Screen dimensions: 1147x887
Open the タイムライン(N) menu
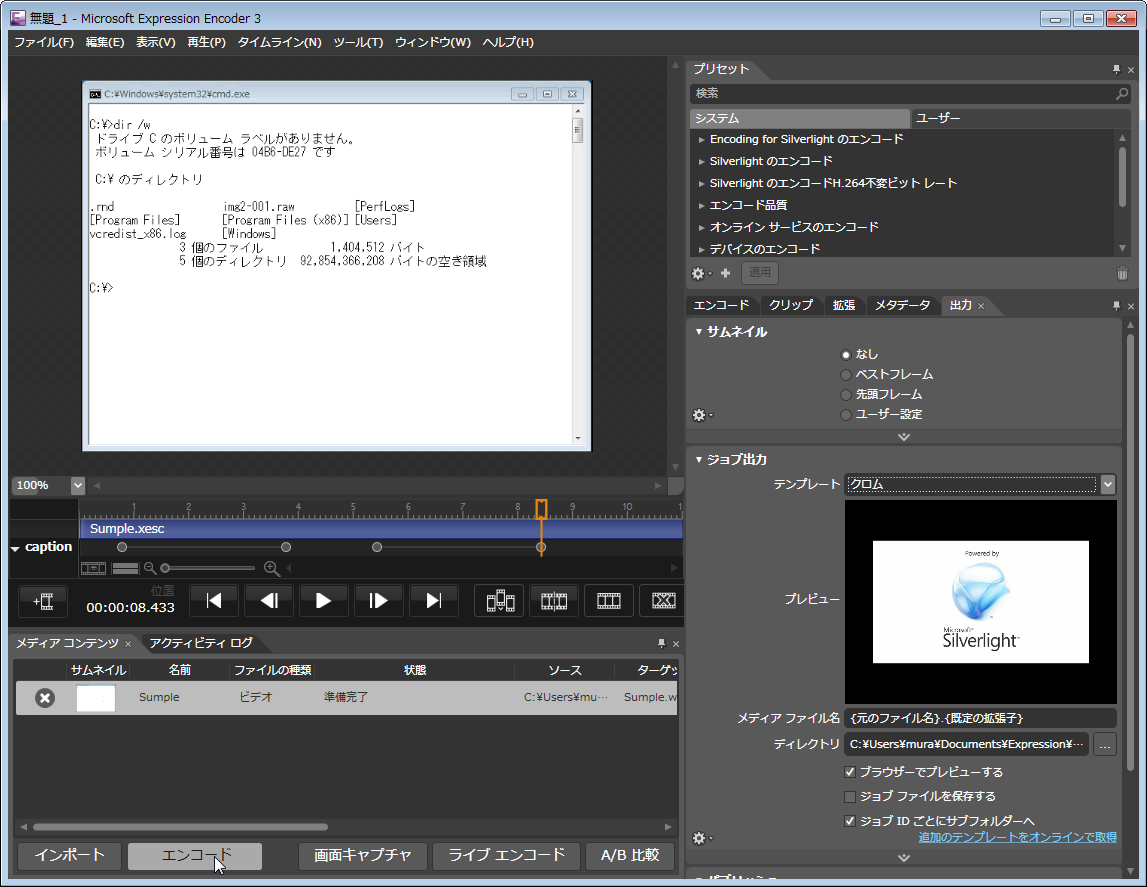(279, 42)
